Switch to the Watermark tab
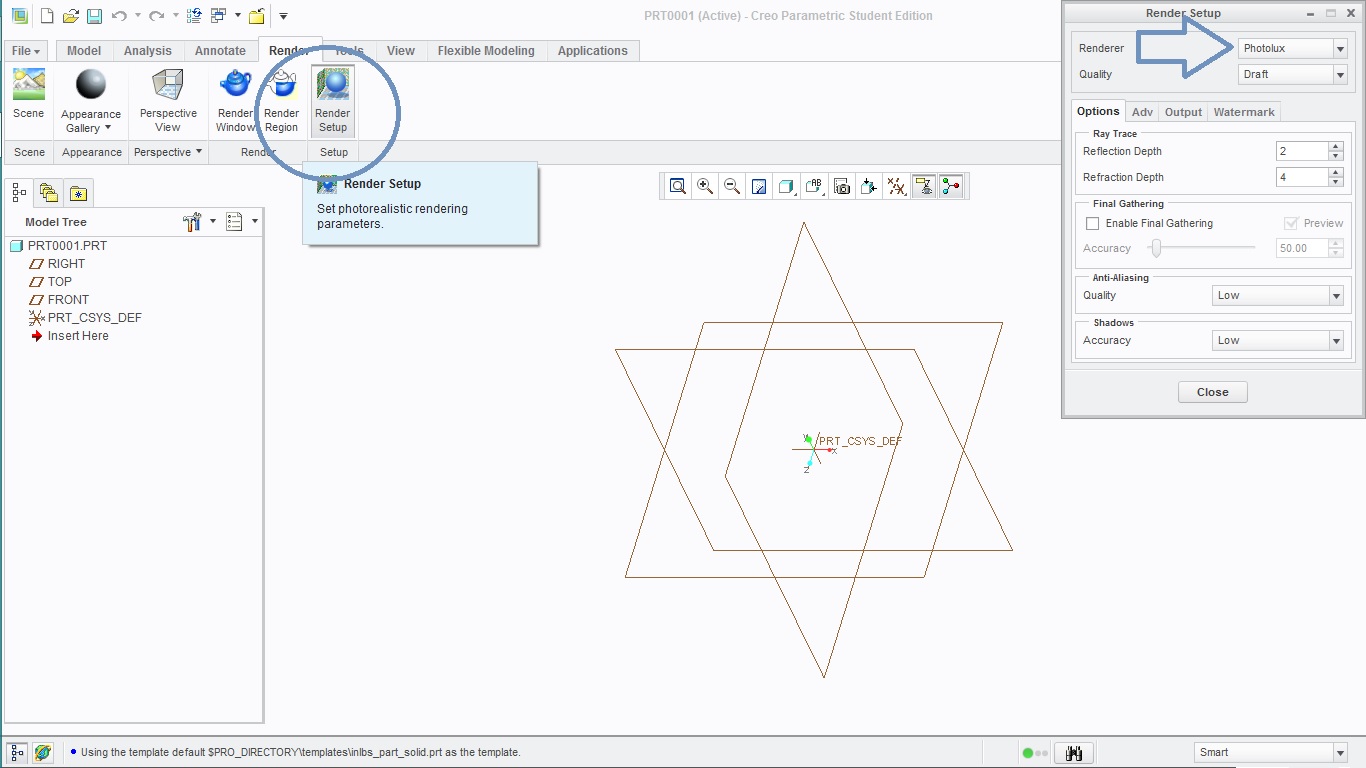 [x=1244, y=112]
